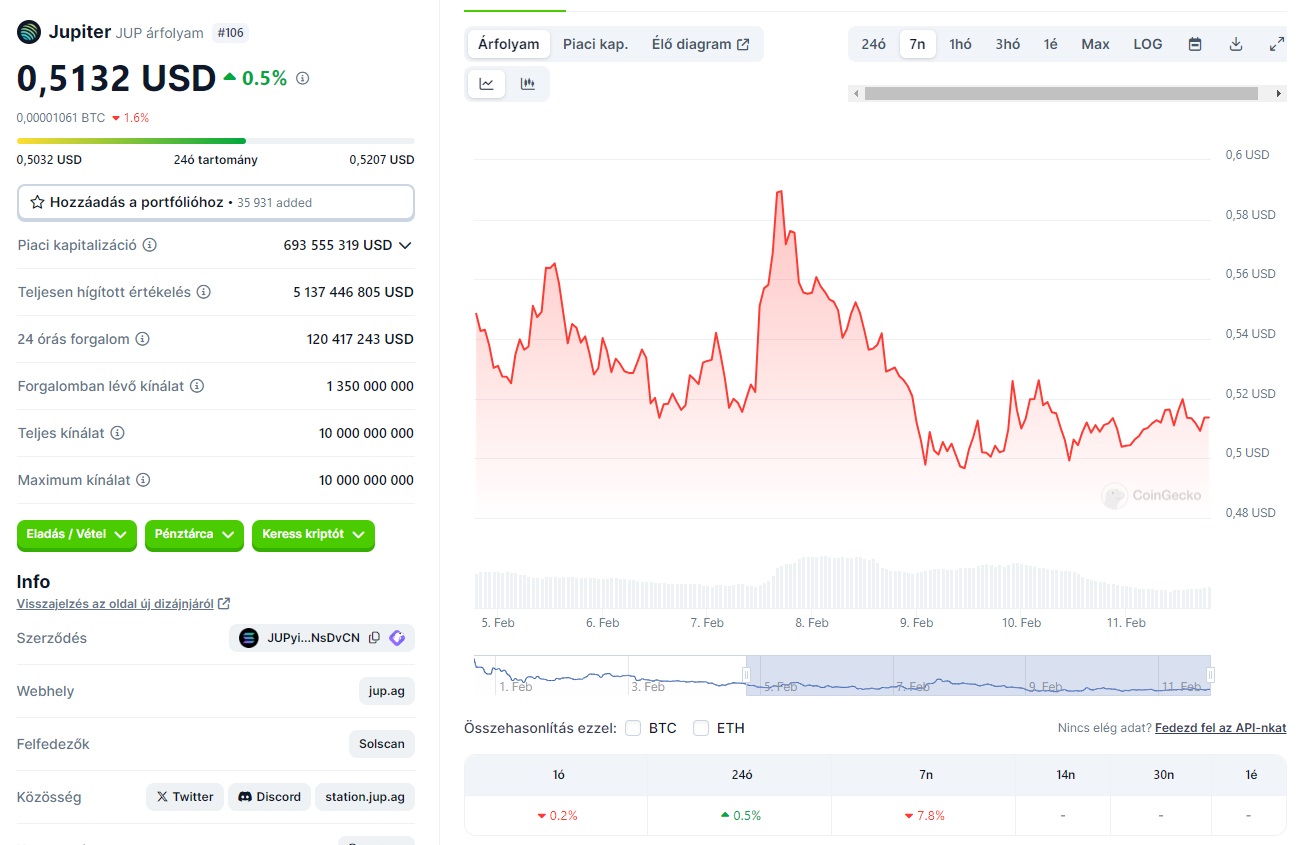This screenshot has height=845, width=1301.
Task: Click the info icon beside the 0.5% change
Action: tap(303, 78)
